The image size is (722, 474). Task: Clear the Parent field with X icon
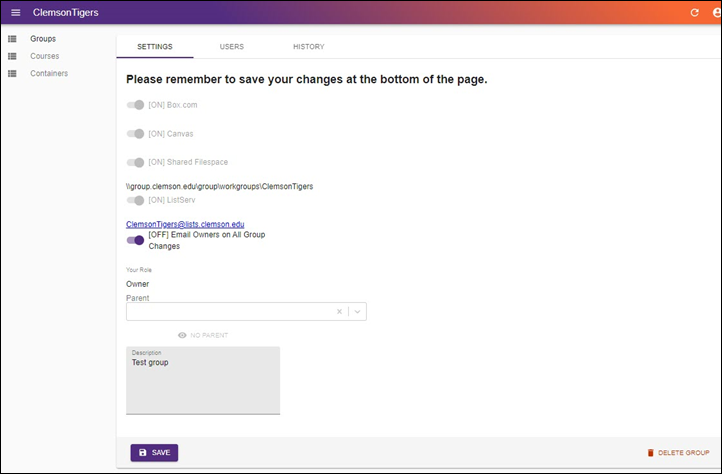click(339, 311)
